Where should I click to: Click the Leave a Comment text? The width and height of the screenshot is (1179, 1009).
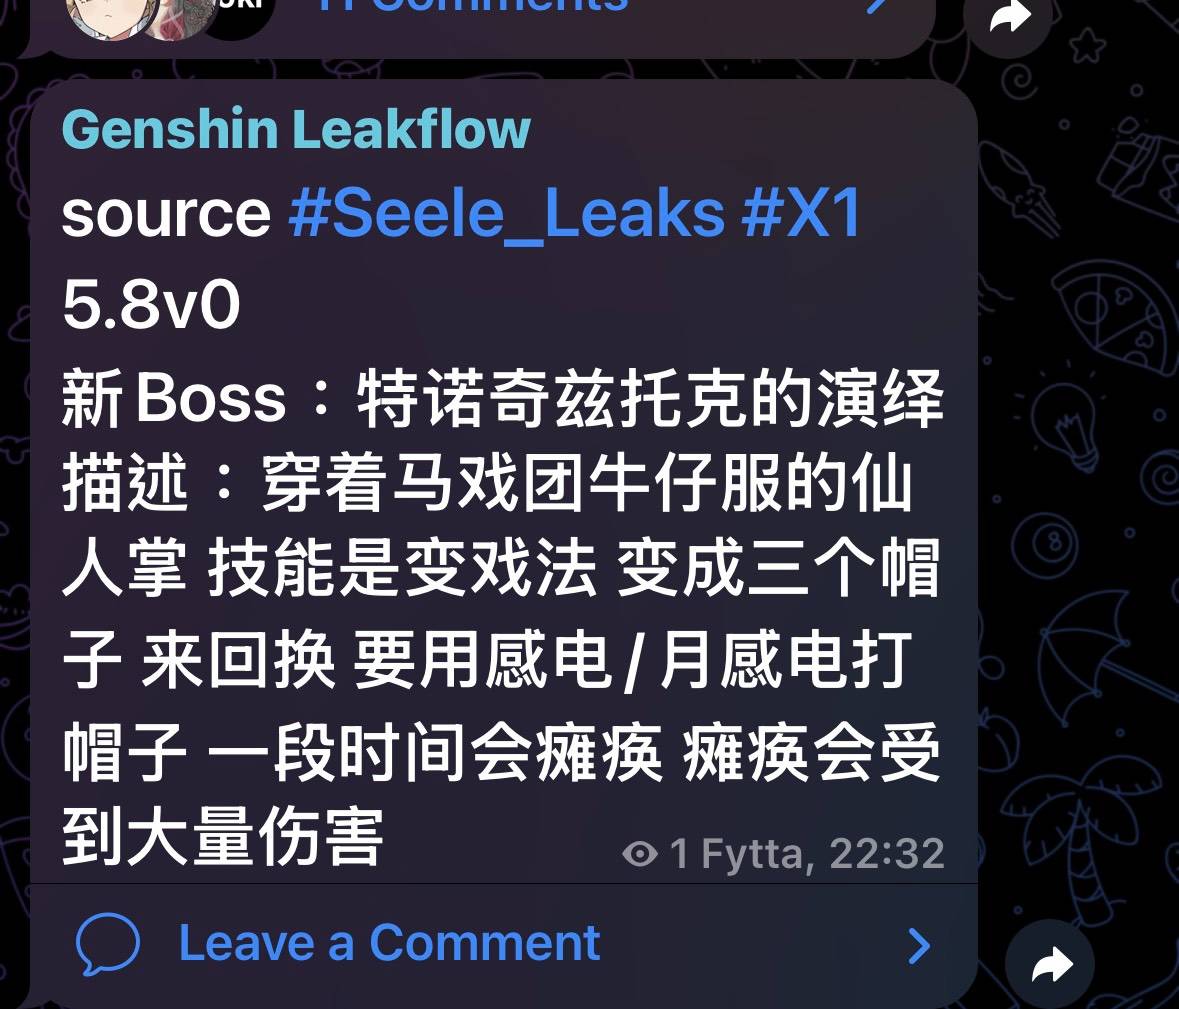pyautogui.click(x=389, y=943)
